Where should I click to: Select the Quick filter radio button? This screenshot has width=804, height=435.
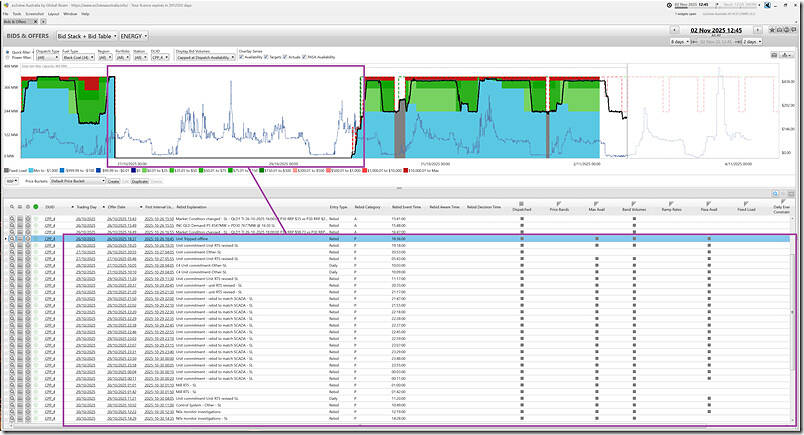(x=7, y=52)
